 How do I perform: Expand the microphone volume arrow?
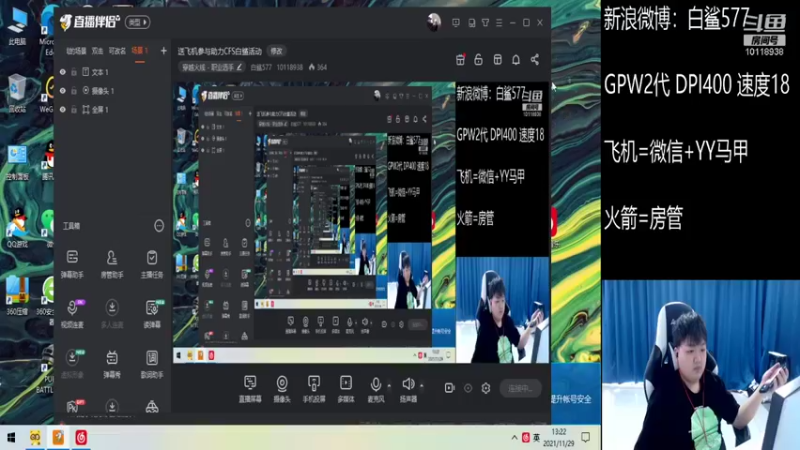pyautogui.click(x=389, y=386)
